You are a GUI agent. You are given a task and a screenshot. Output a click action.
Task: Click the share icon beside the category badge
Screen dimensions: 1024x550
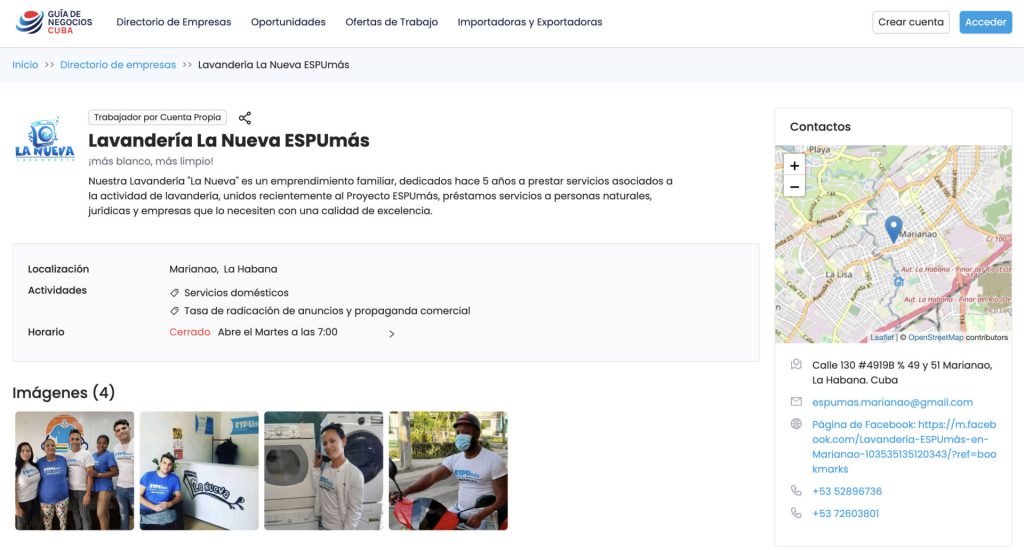click(x=245, y=118)
